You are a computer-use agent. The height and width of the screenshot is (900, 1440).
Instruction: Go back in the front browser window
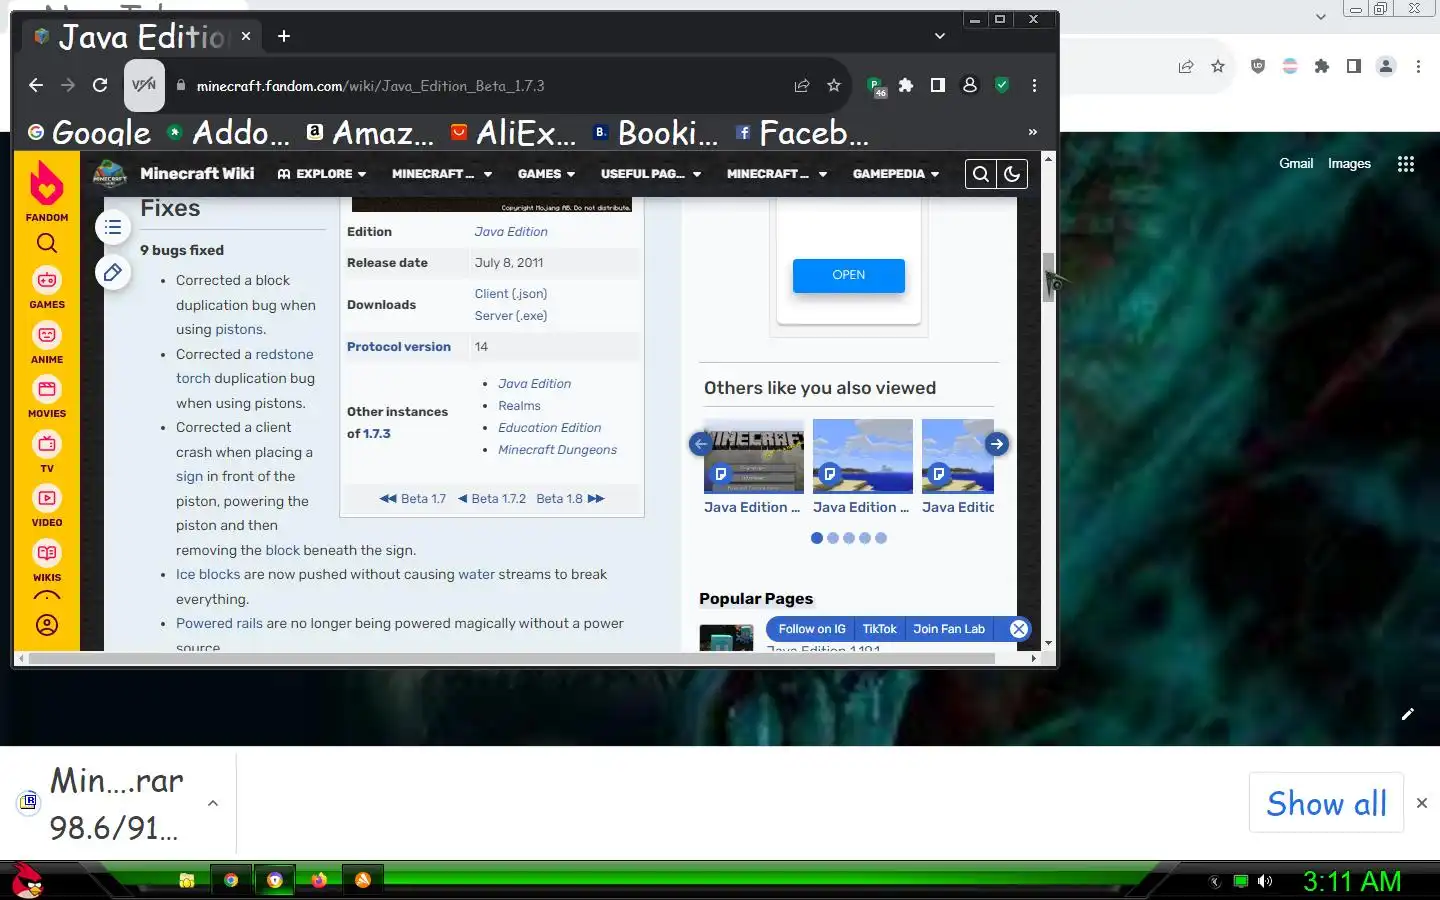[x=36, y=86]
